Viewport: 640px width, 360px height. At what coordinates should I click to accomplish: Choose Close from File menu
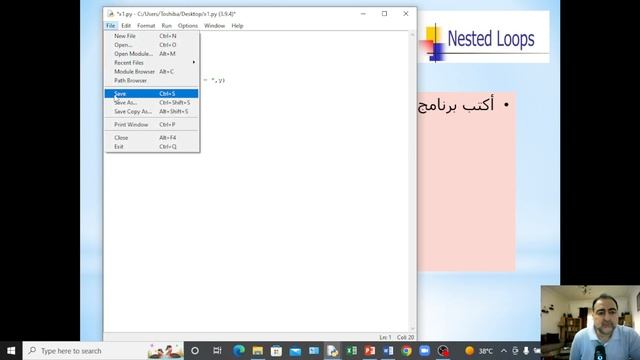click(151, 138)
